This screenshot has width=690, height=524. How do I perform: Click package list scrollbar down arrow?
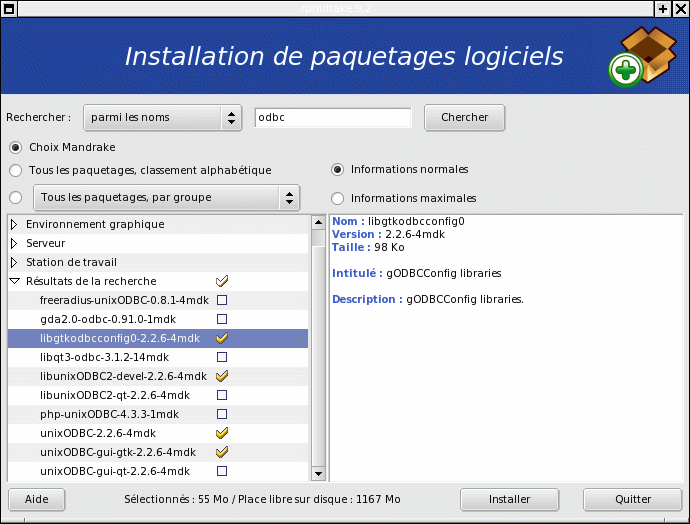pyautogui.click(x=318, y=474)
